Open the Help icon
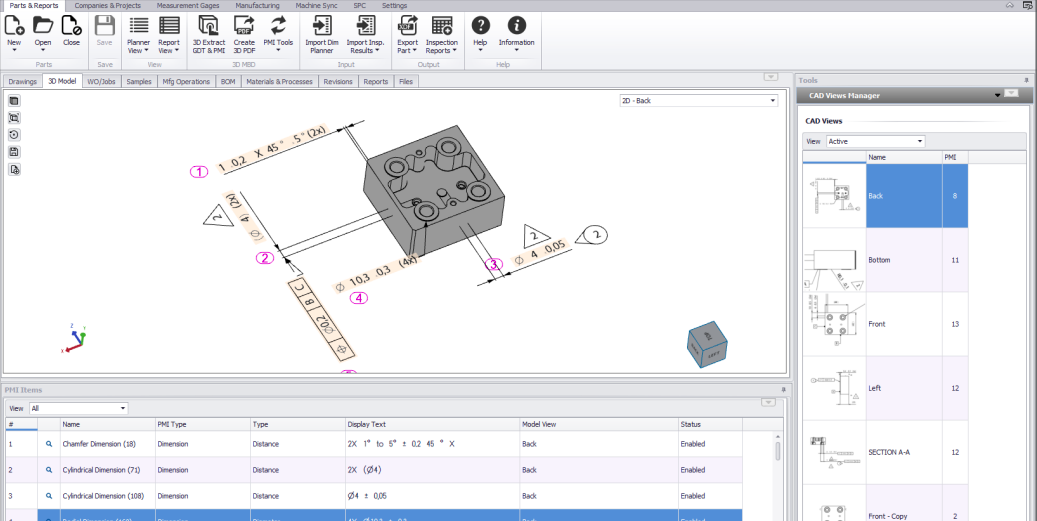 click(481, 25)
